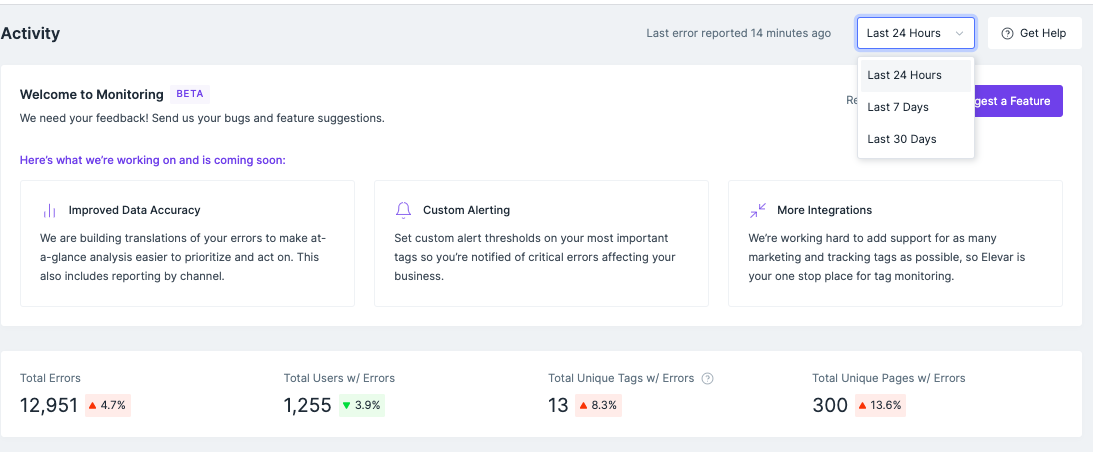This screenshot has width=1093, height=452.
Task: Click the help icon beside Total Unique Tags
Action: [x=708, y=379]
